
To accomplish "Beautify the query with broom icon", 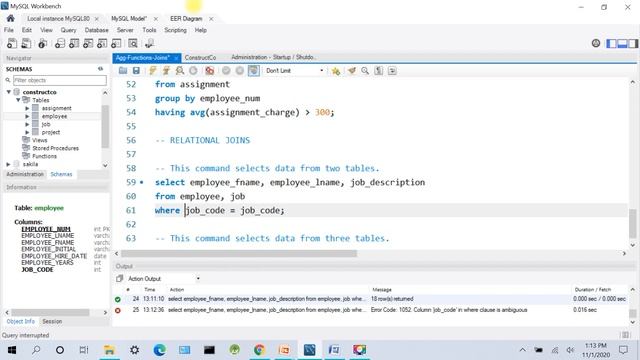I will pos(351,71).
